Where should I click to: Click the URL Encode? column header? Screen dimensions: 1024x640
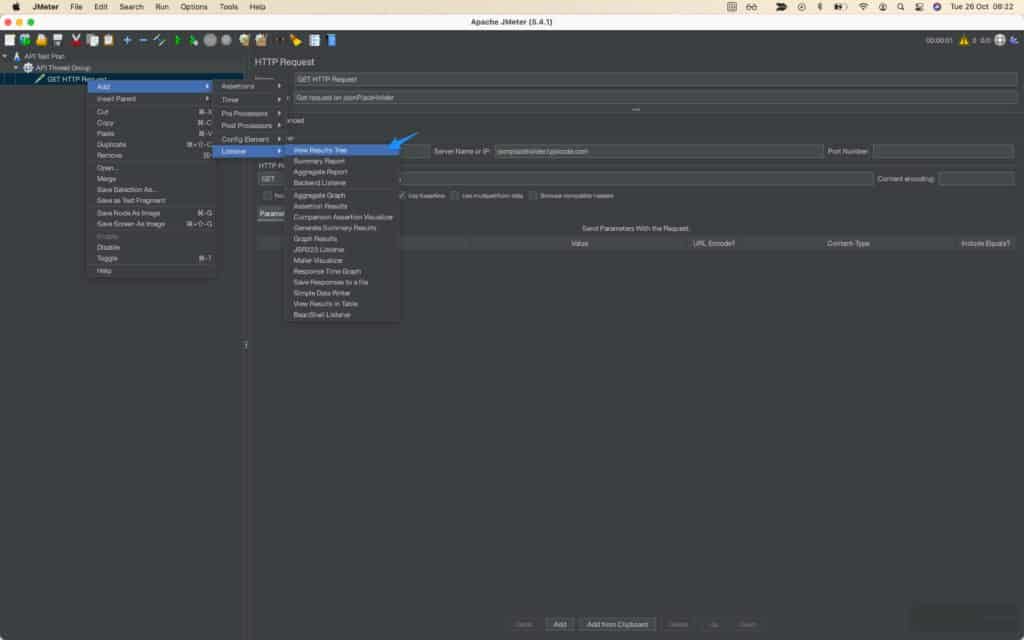click(713, 244)
